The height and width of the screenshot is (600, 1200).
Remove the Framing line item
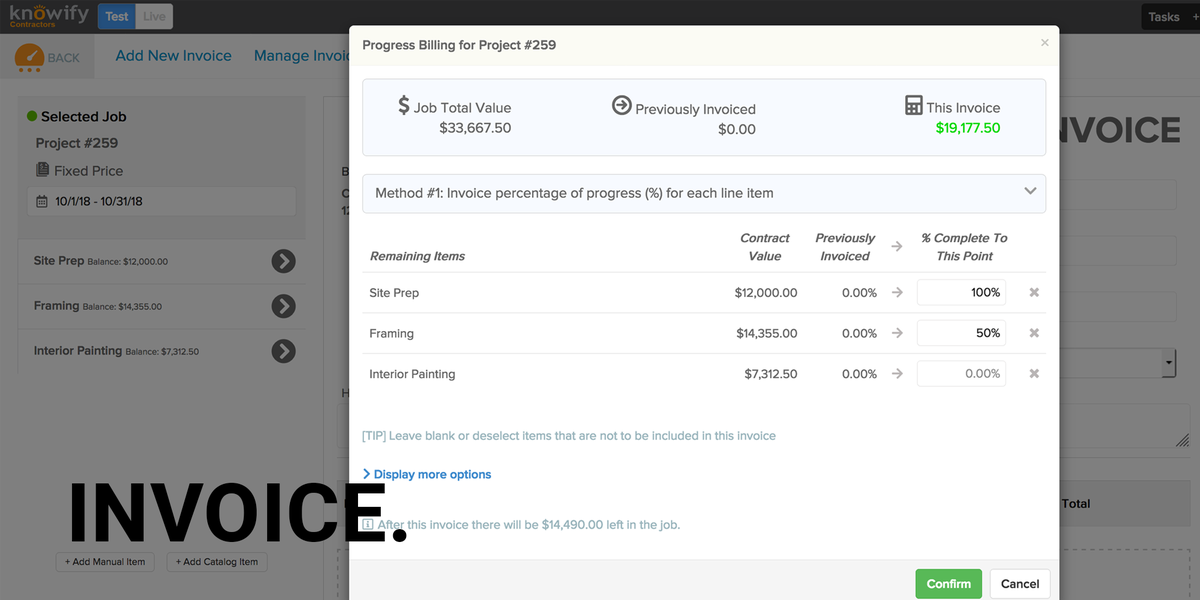tap(1034, 333)
